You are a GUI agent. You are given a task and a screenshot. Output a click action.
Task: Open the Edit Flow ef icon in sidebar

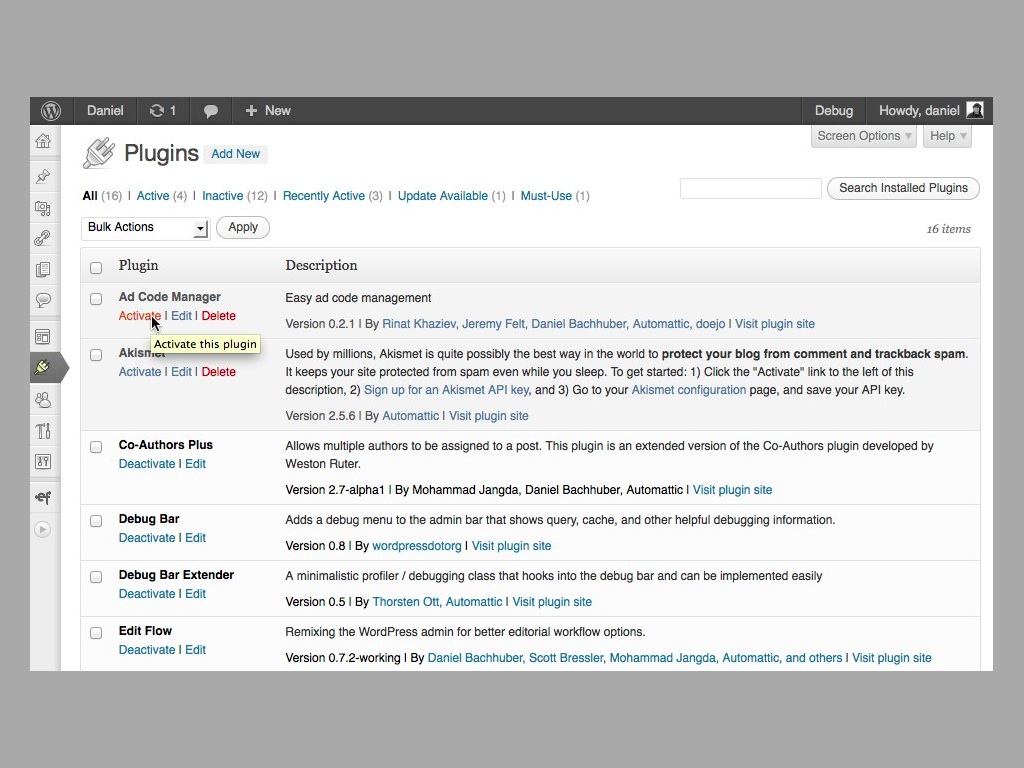(x=43, y=498)
